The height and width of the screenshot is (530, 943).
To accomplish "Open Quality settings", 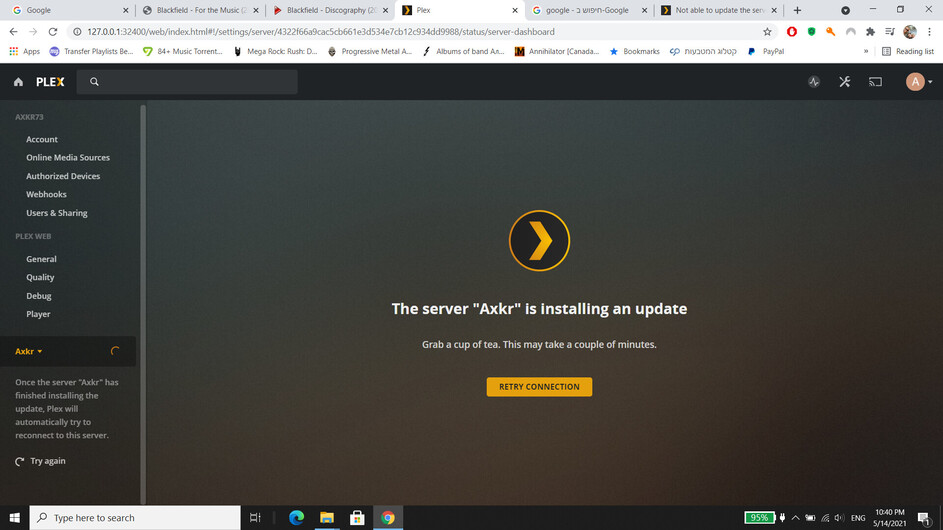I will coord(40,277).
